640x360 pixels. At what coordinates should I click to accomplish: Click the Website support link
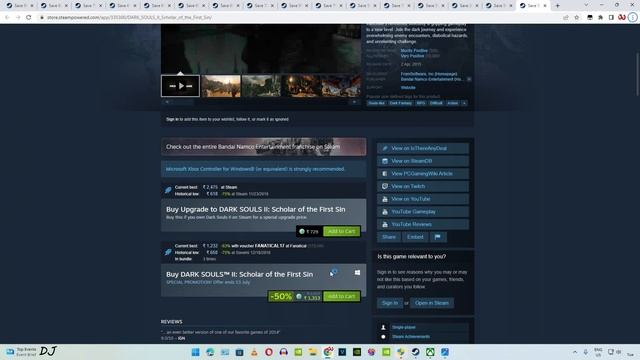coord(408,87)
